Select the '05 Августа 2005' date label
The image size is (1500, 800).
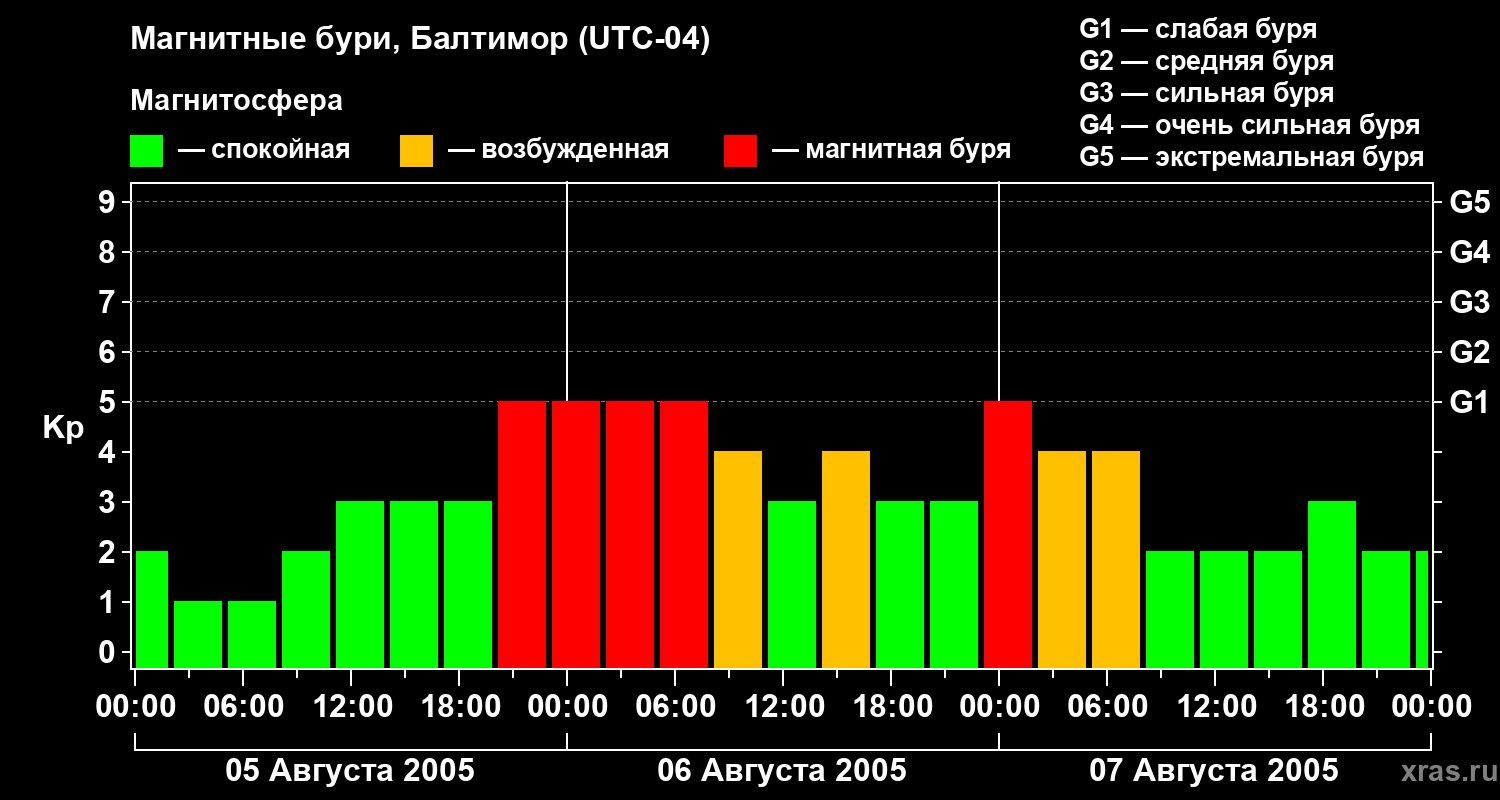(x=350, y=771)
